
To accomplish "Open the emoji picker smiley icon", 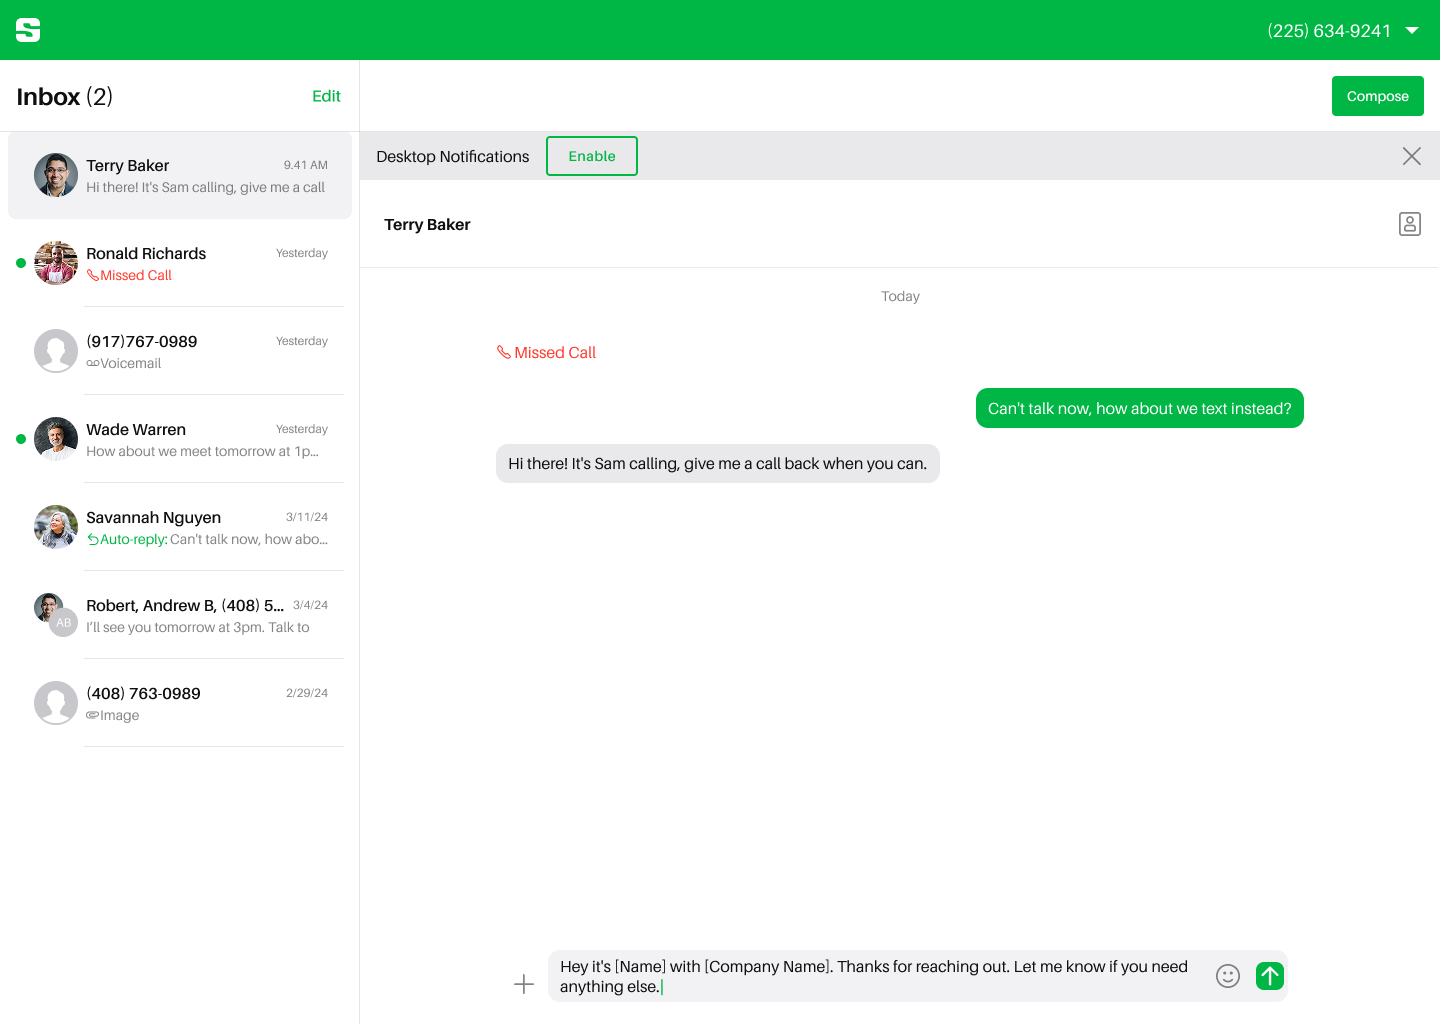I will point(1228,976).
